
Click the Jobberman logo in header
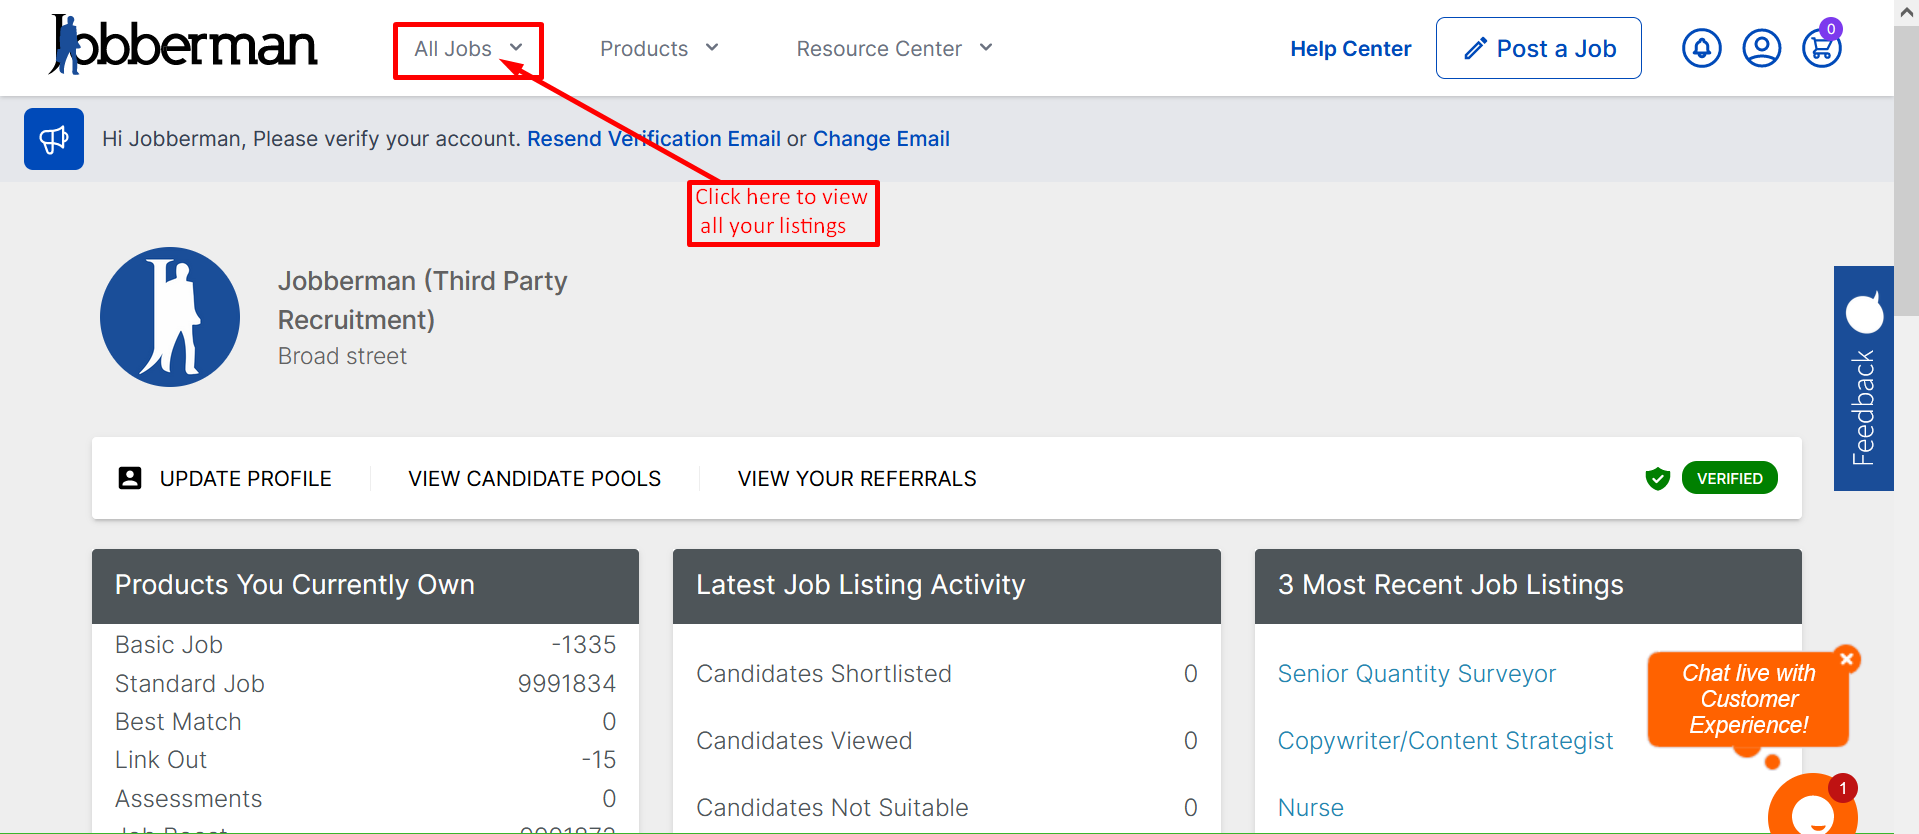183,45
